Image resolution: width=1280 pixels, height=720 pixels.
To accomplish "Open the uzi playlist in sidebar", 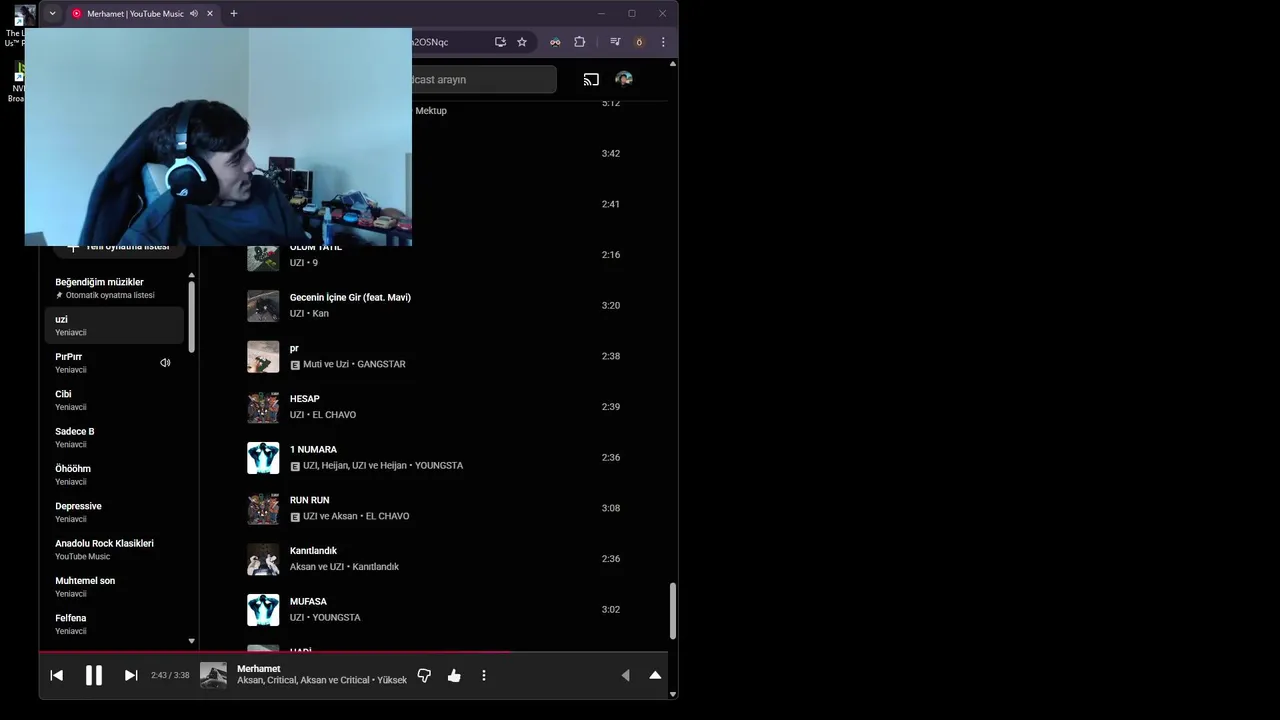I will [114, 325].
